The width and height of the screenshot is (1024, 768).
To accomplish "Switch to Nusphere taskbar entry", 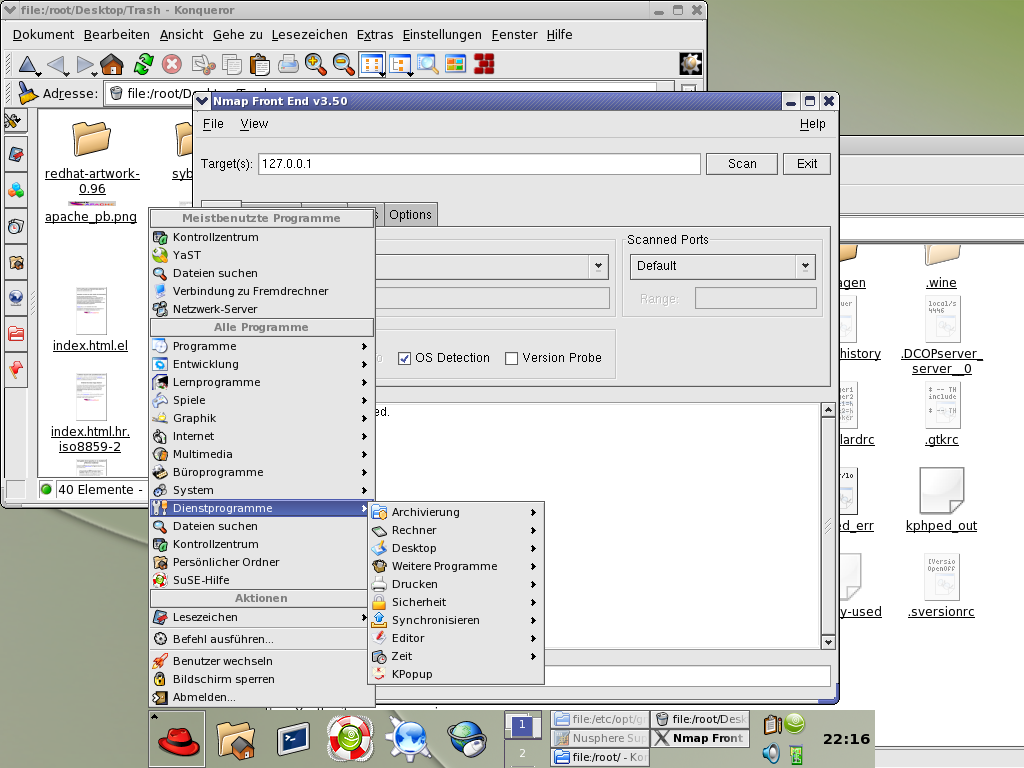I will click(x=600, y=738).
